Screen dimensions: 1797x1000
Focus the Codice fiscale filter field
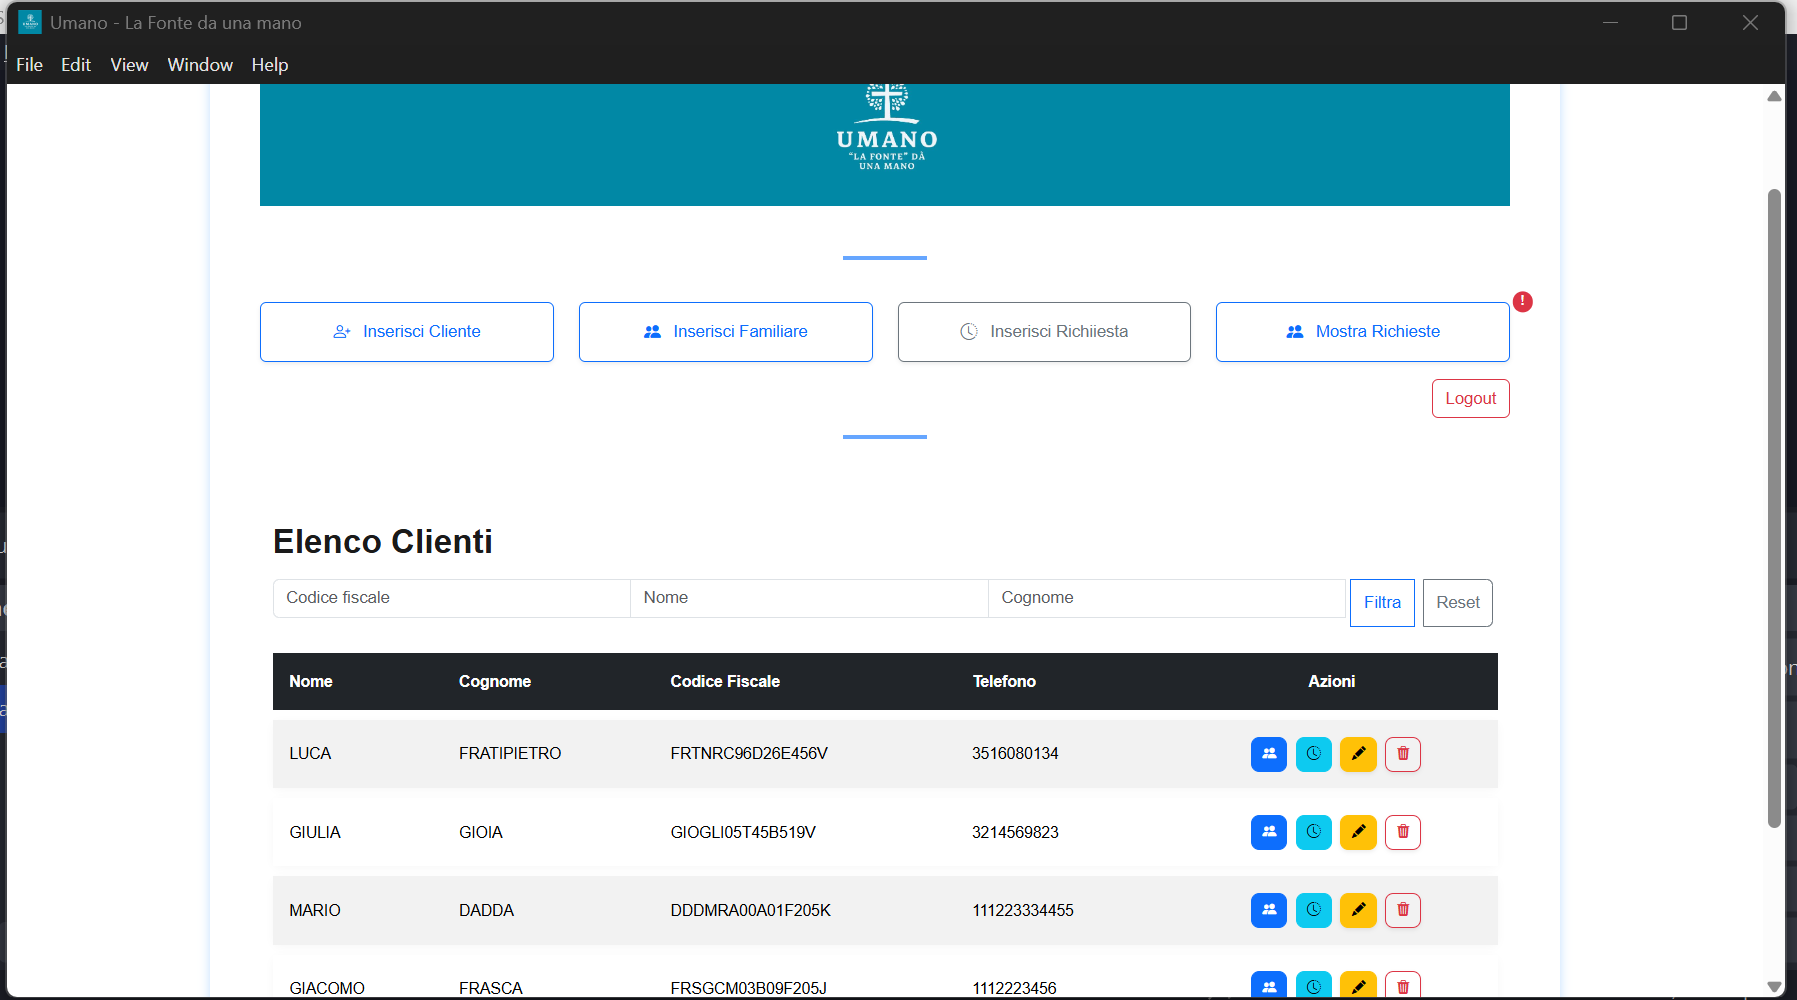(451, 598)
